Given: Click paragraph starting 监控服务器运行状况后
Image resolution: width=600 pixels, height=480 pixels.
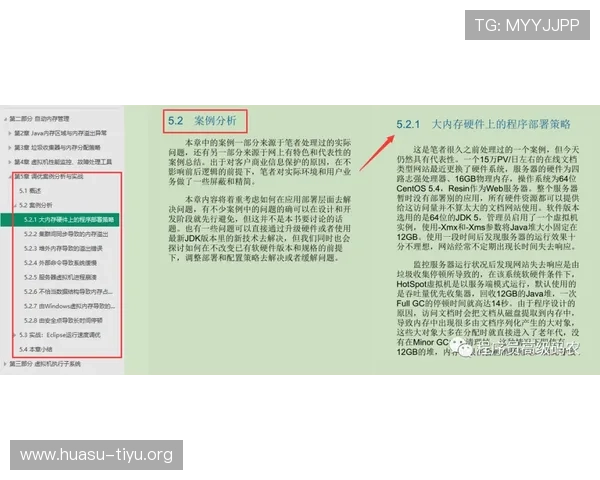Looking at the screenshot, I should tap(488, 309).
